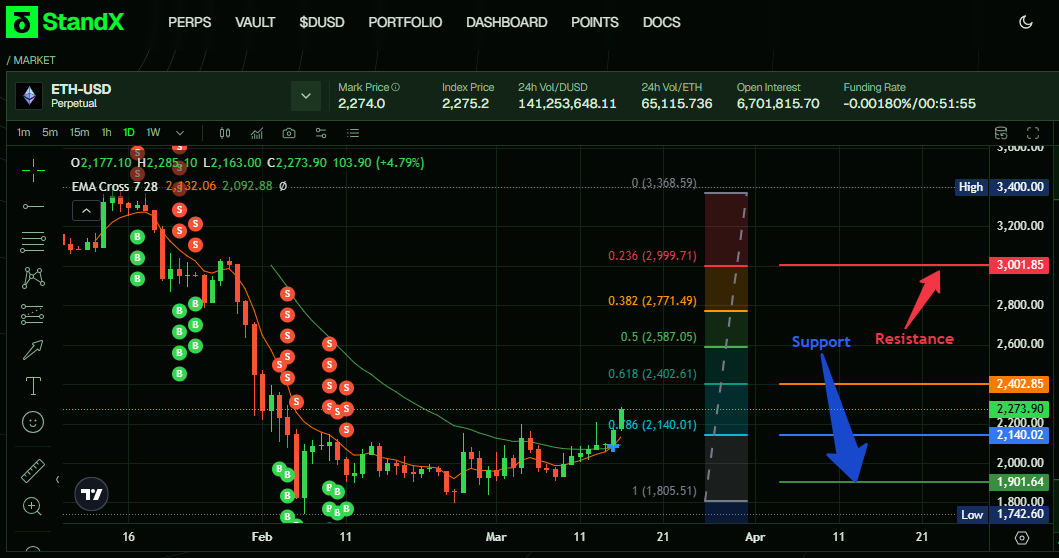Click the current price 2,273.90 label
1059x558 pixels.
pyautogui.click(x=1019, y=409)
